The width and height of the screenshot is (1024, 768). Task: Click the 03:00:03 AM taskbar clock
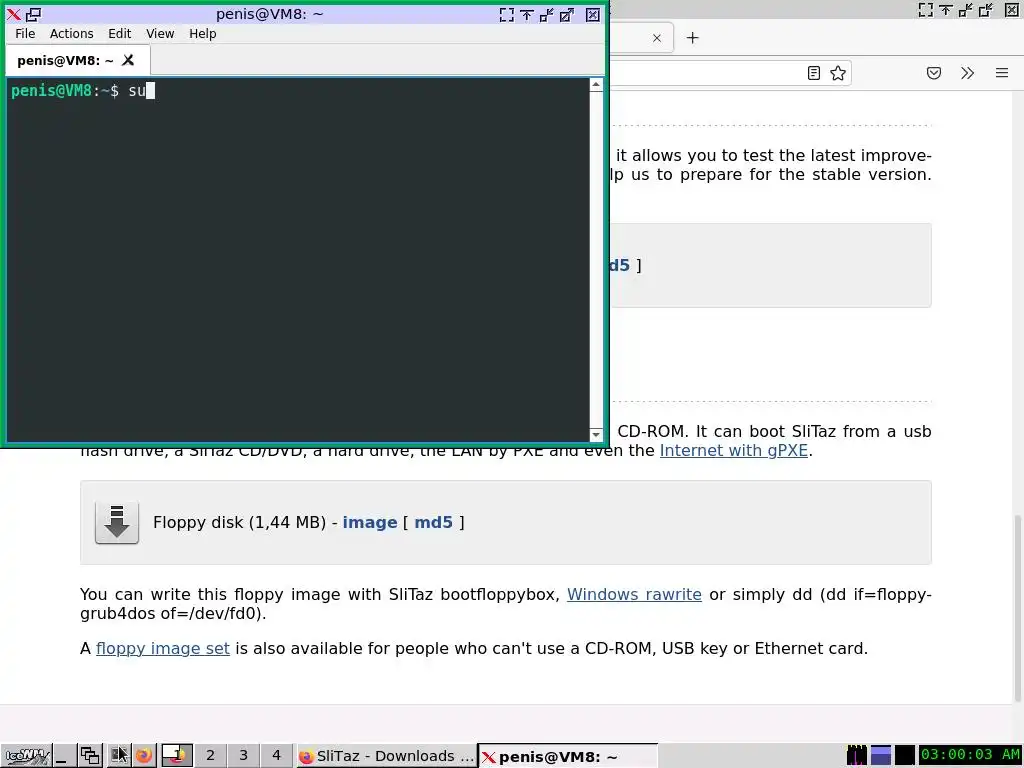970,756
